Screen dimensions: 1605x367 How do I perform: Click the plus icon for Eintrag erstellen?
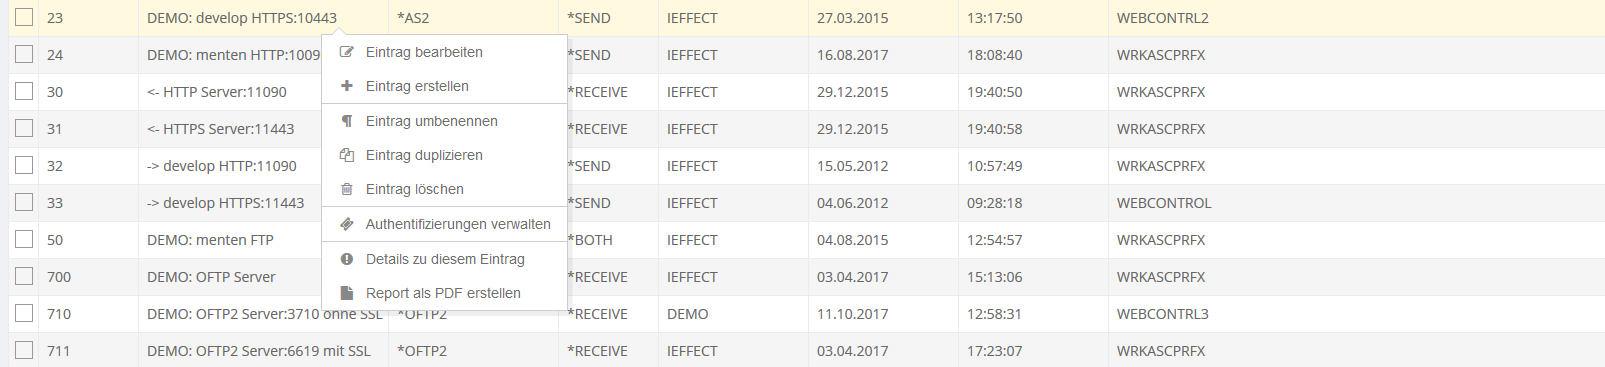click(x=347, y=86)
